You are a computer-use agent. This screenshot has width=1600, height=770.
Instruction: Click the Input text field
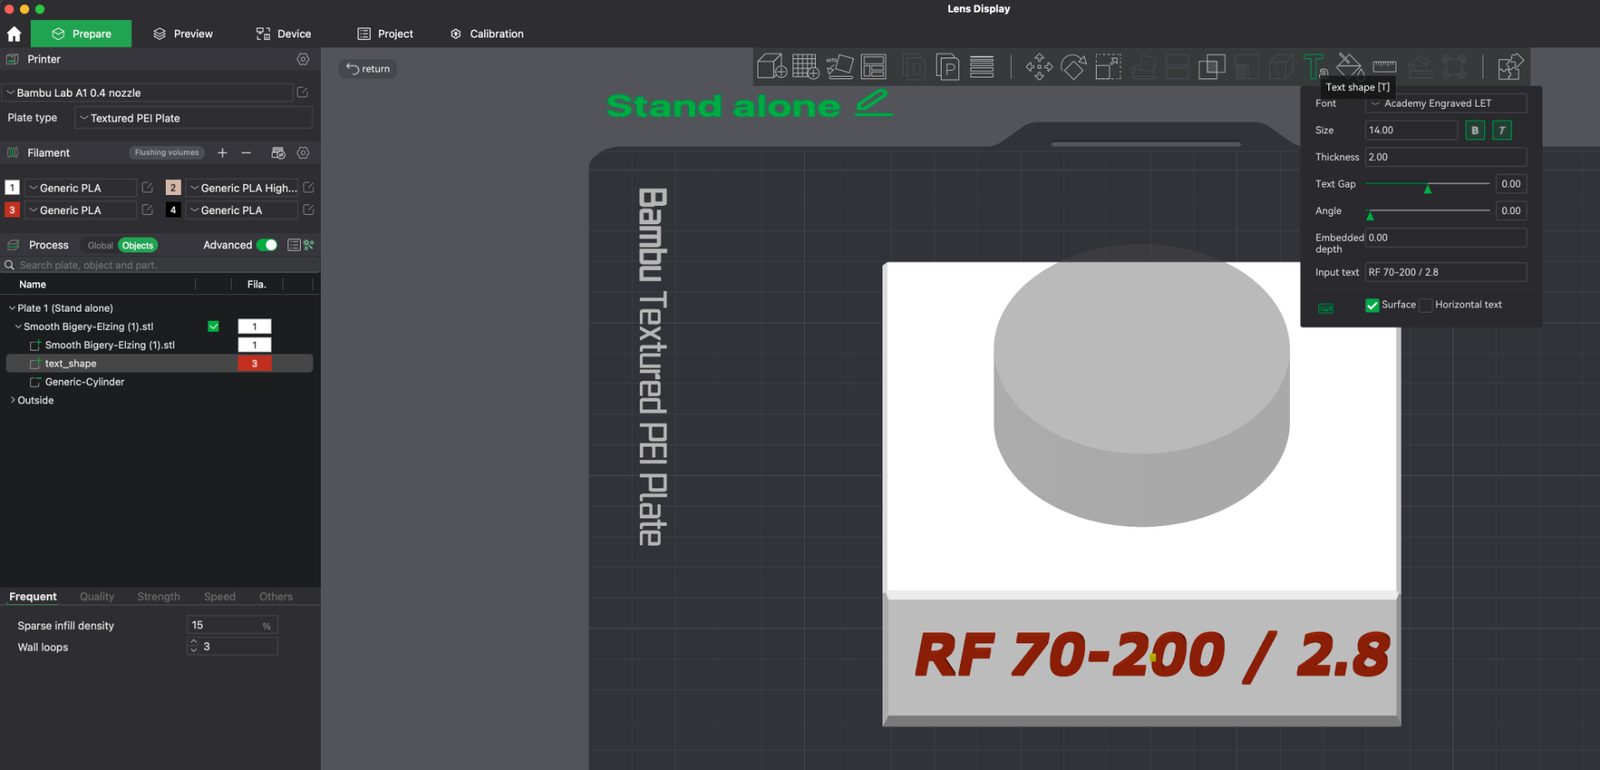pyautogui.click(x=1446, y=272)
